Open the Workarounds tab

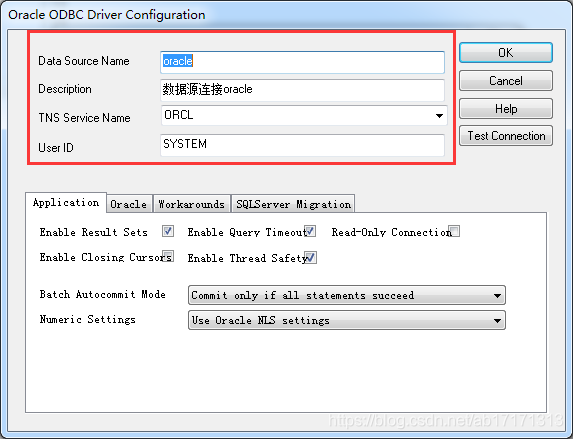point(191,204)
